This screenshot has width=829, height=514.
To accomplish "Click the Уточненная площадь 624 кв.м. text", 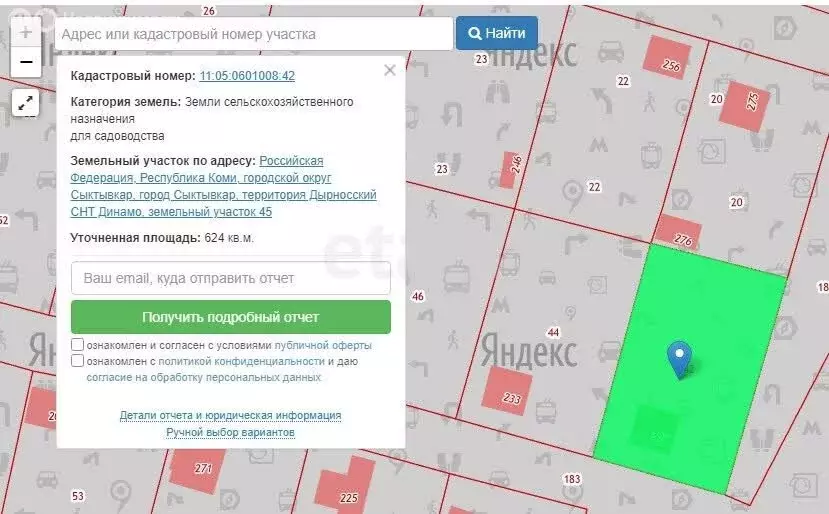I will click(x=162, y=238).
